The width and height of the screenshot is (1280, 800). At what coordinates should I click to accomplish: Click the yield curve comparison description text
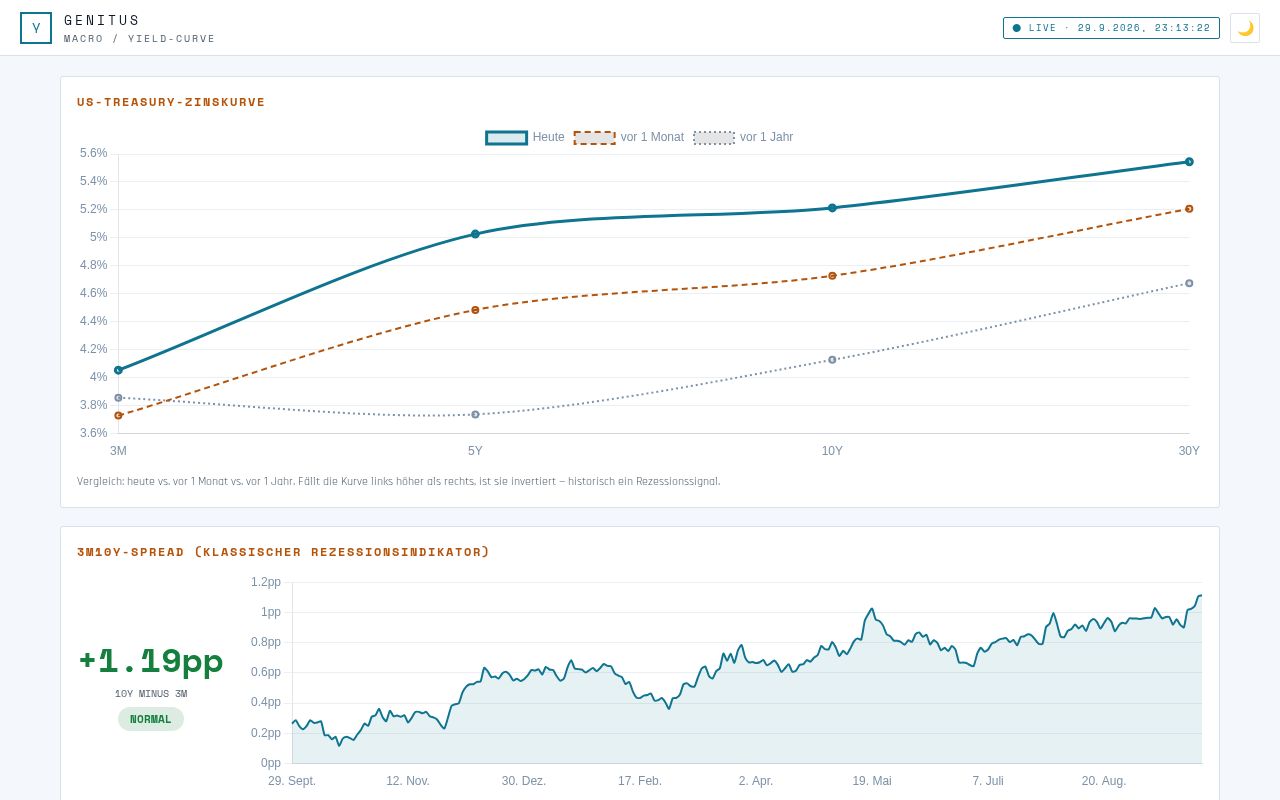pyautogui.click(x=398, y=481)
